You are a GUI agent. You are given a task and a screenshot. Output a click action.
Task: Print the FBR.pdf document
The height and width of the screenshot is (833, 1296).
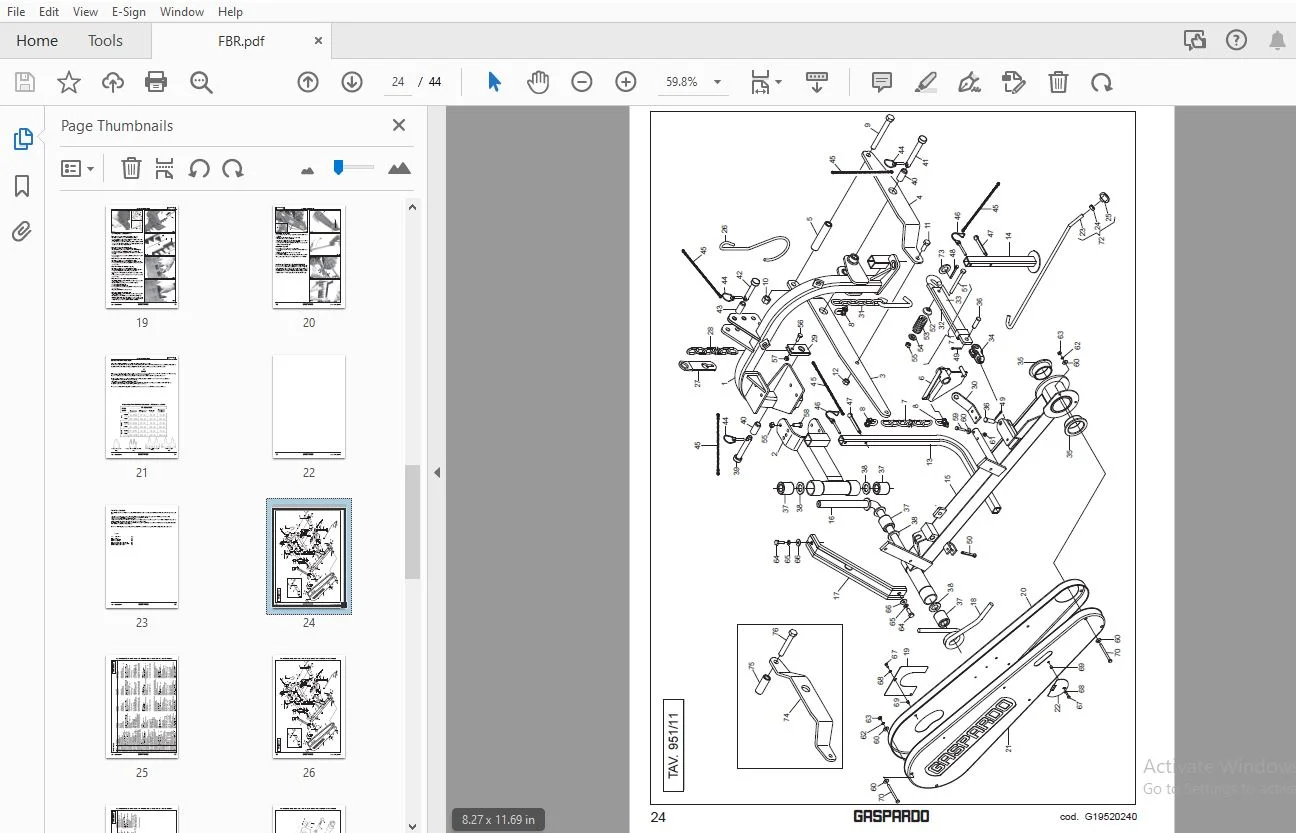156,82
